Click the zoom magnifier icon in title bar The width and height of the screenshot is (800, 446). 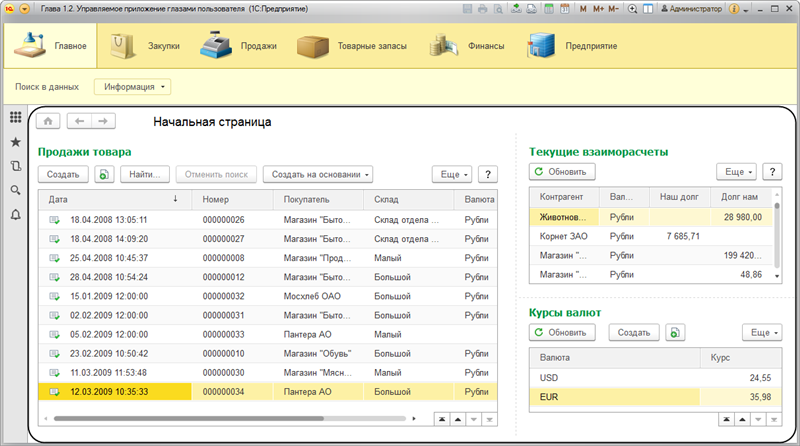632,9
